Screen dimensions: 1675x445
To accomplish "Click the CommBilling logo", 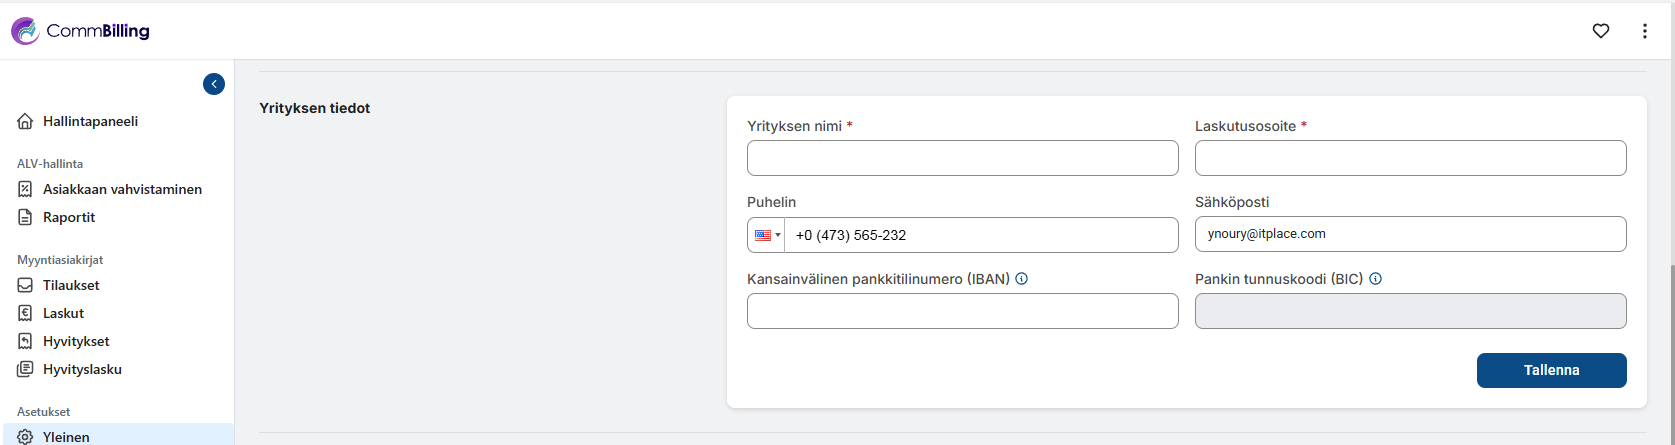I will 80,31.
